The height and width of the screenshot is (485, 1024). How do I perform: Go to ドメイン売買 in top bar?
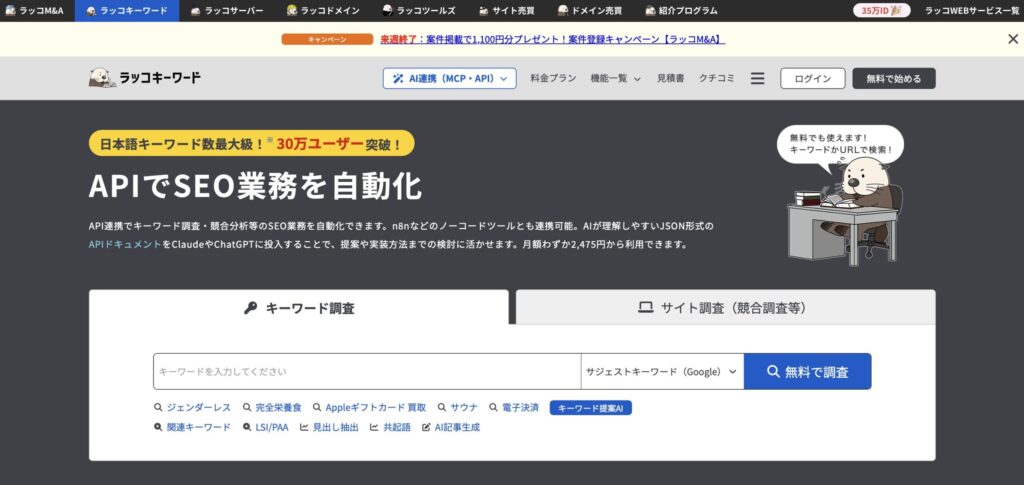point(590,10)
